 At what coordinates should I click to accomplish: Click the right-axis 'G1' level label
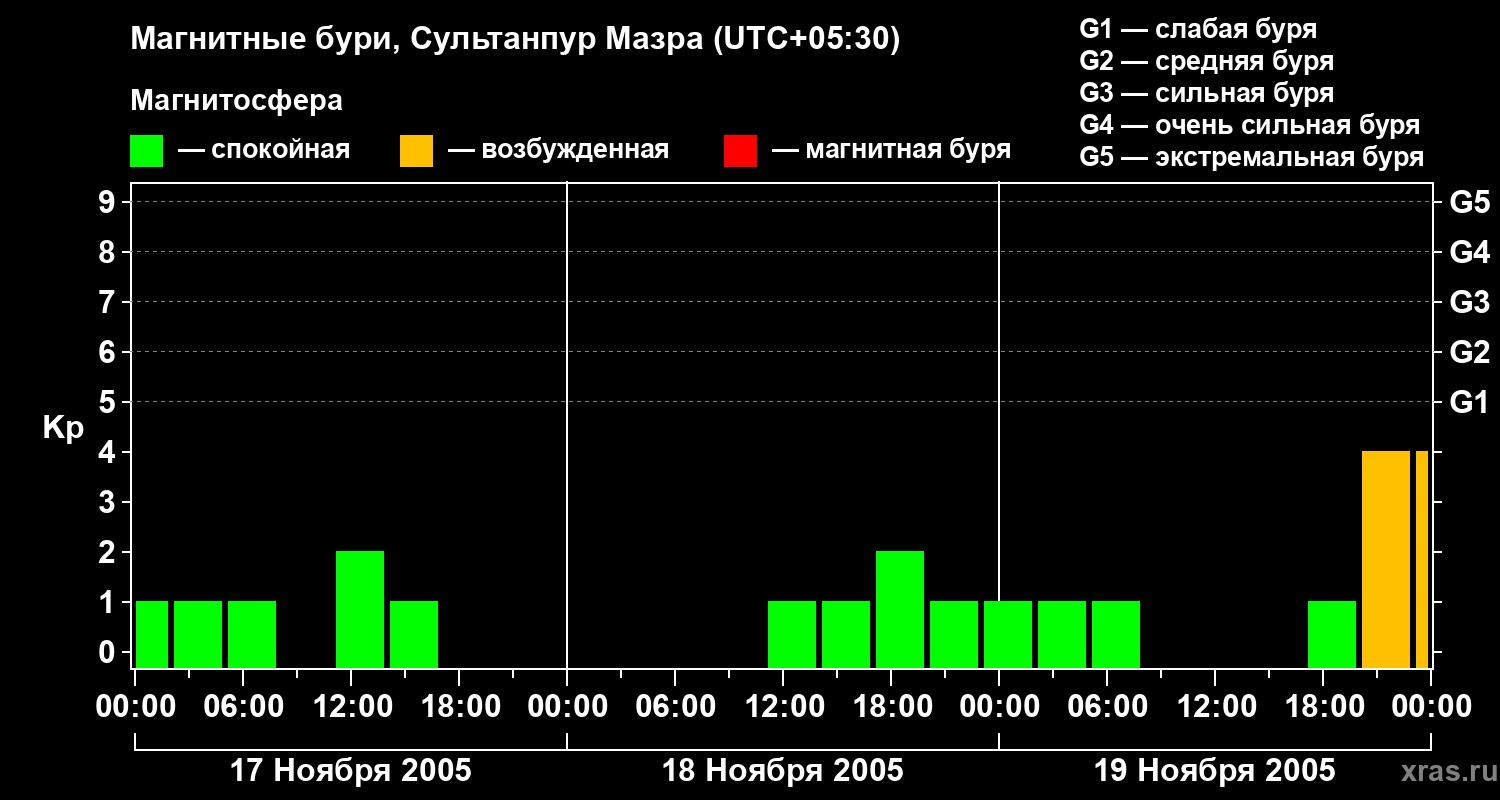pyautogui.click(x=1469, y=402)
